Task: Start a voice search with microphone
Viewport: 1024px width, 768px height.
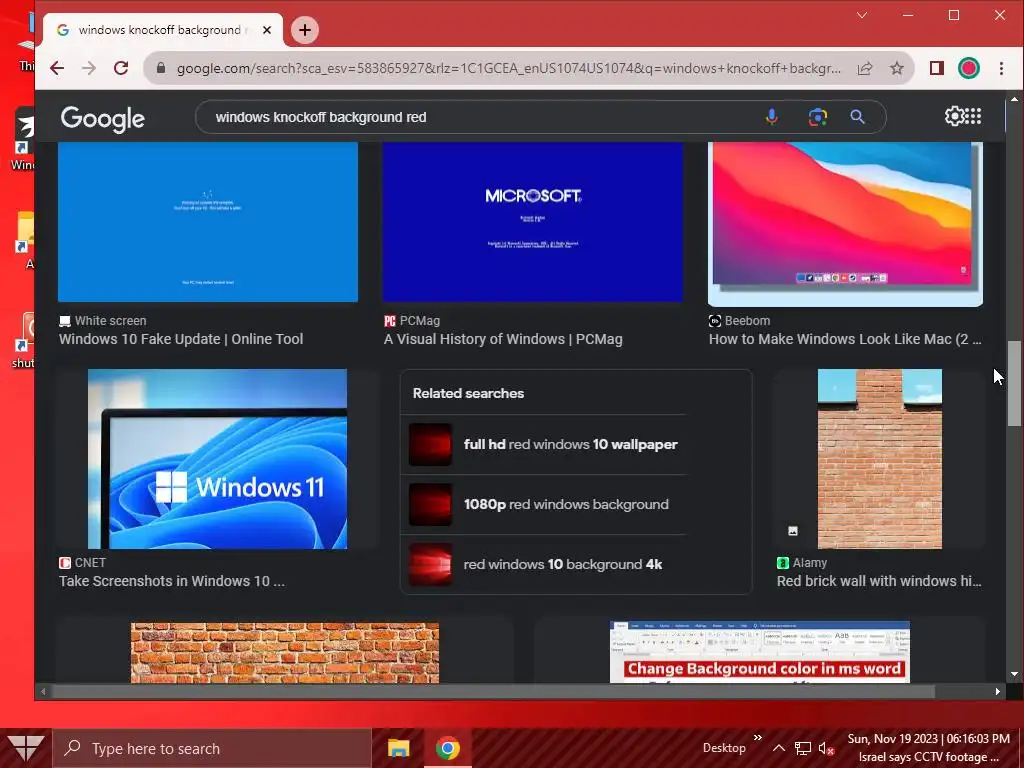Action: point(771,117)
